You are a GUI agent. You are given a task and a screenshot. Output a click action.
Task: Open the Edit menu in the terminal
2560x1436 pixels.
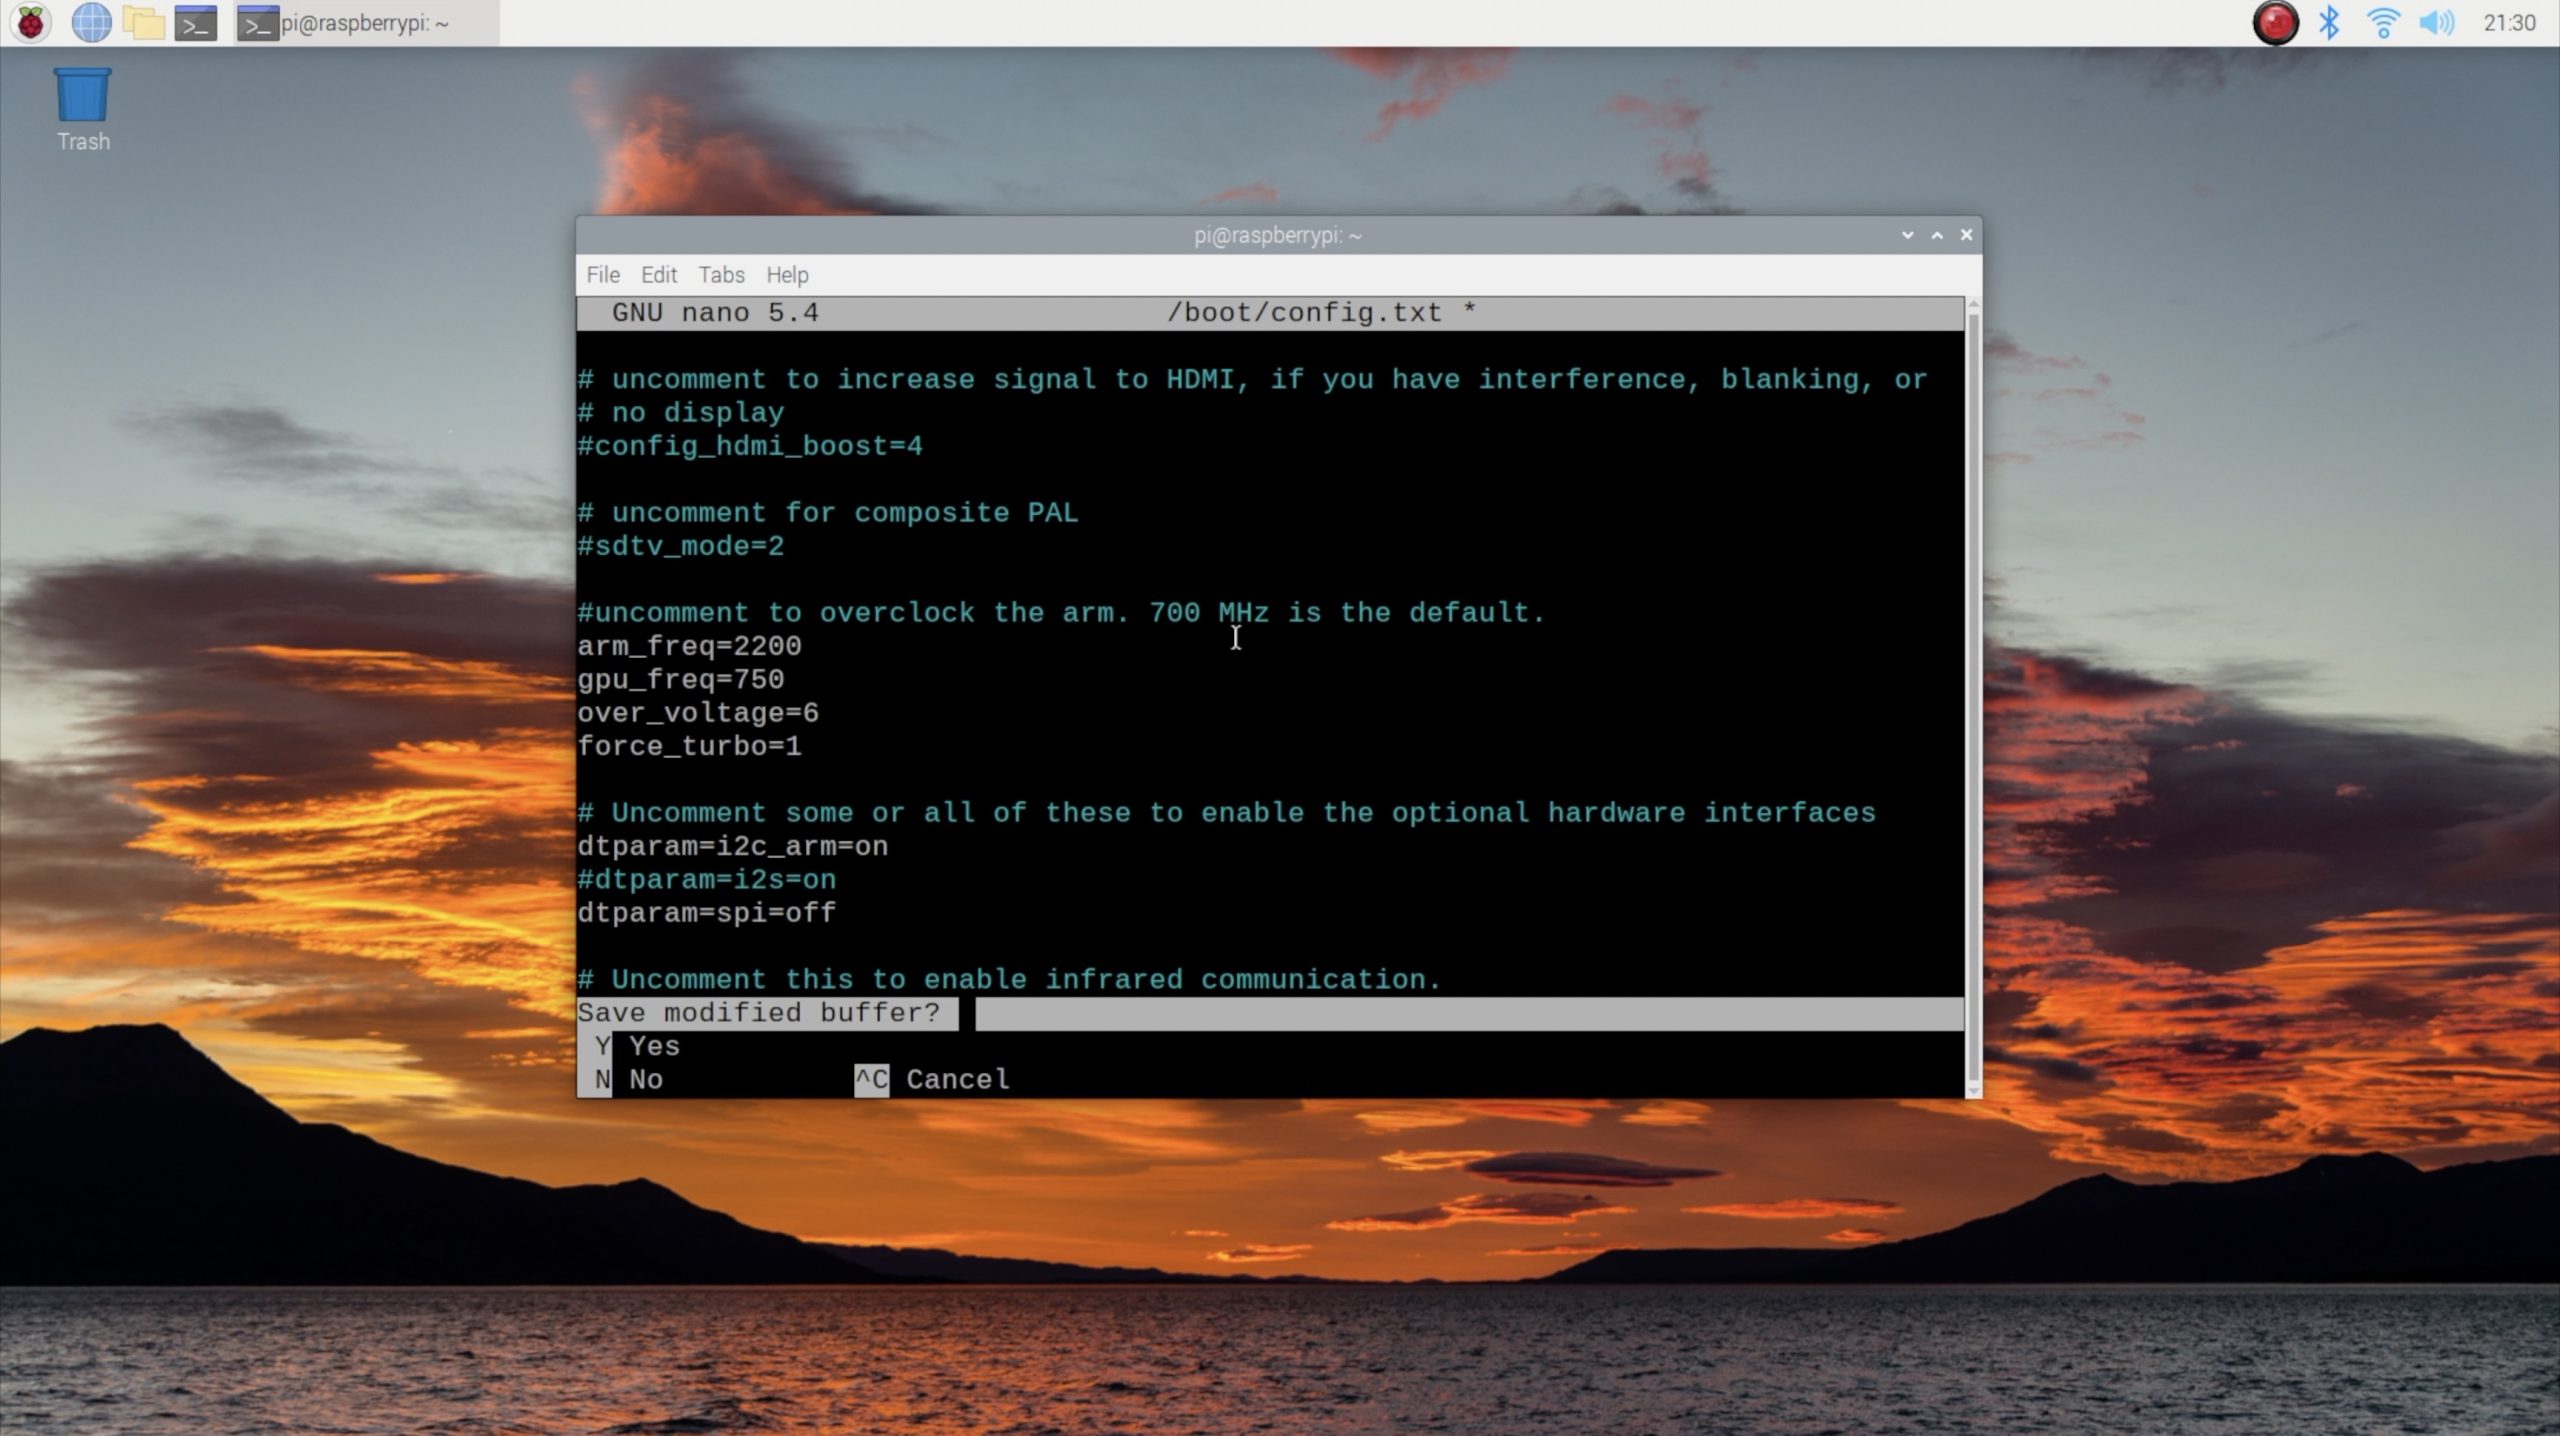pyautogui.click(x=659, y=274)
